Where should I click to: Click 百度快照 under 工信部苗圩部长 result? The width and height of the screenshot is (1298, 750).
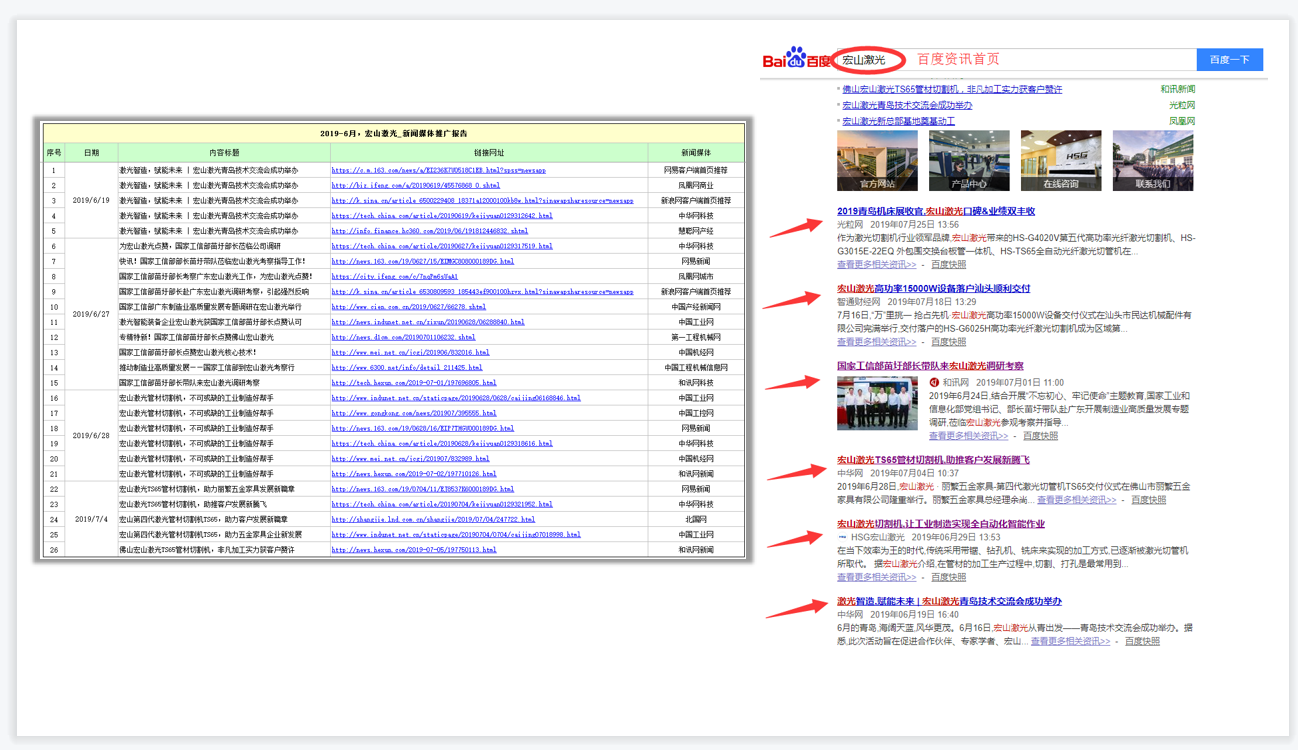click(1040, 436)
